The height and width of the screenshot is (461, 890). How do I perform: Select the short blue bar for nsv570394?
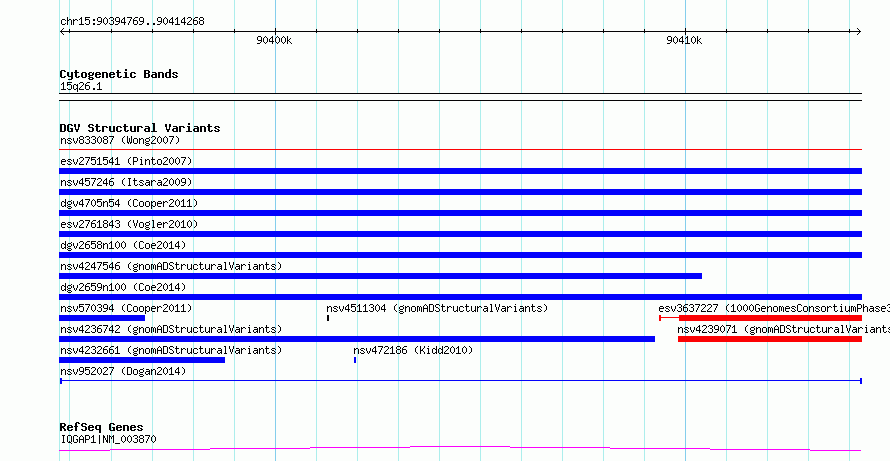(102, 318)
